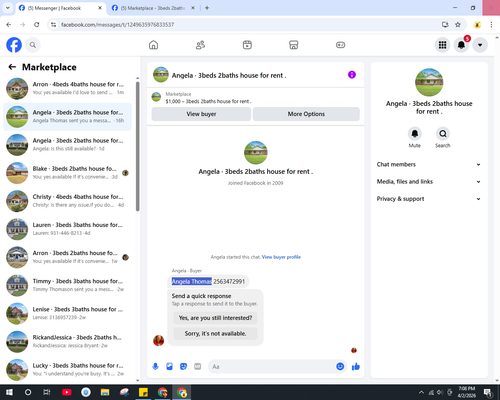Open Timmy 3beds 3baths house chat
This screenshot has width=500, height=400.
coord(67,285)
